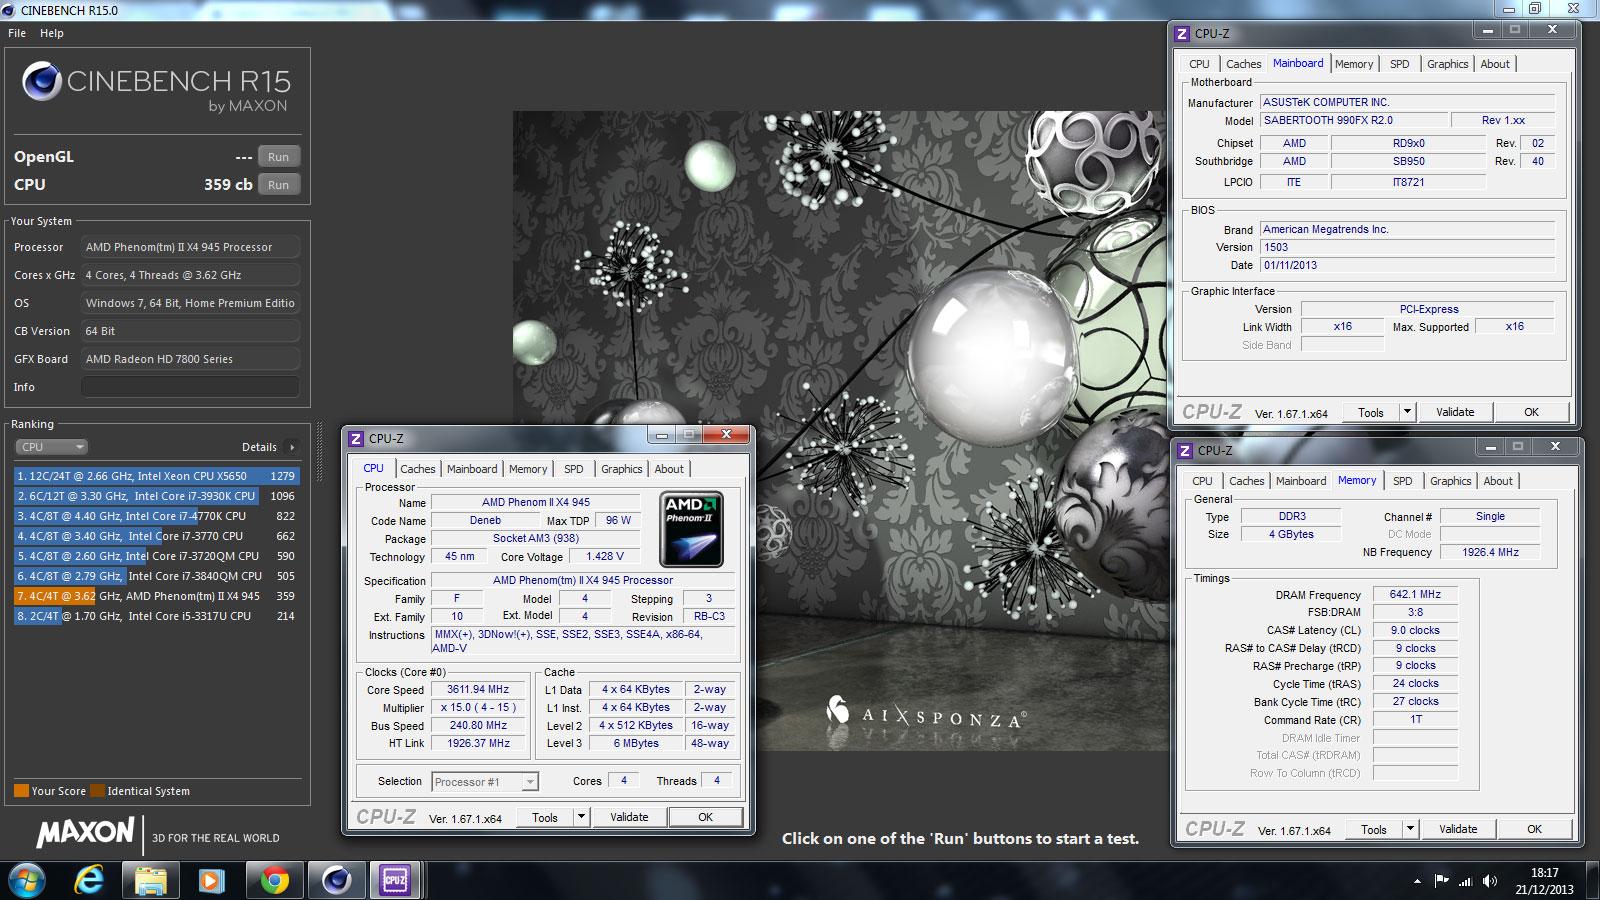Viewport: 1600px width, 900px height.
Task: Open Google Chrome from taskbar
Action: (x=274, y=880)
